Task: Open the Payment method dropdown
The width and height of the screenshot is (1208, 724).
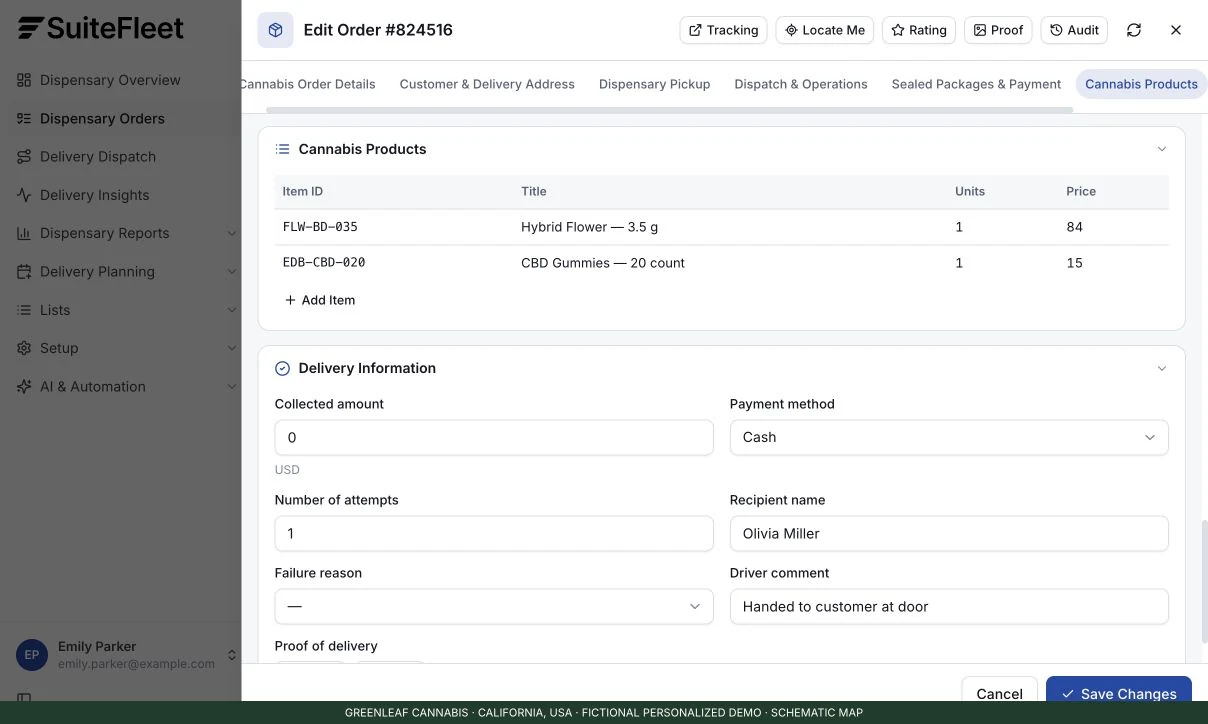Action: click(949, 437)
